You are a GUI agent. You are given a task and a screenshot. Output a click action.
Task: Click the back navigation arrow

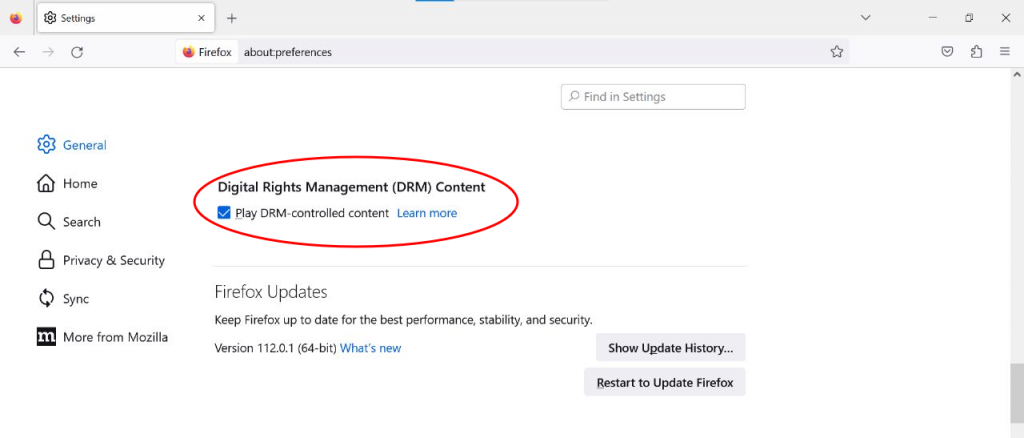(x=19, y=52)
